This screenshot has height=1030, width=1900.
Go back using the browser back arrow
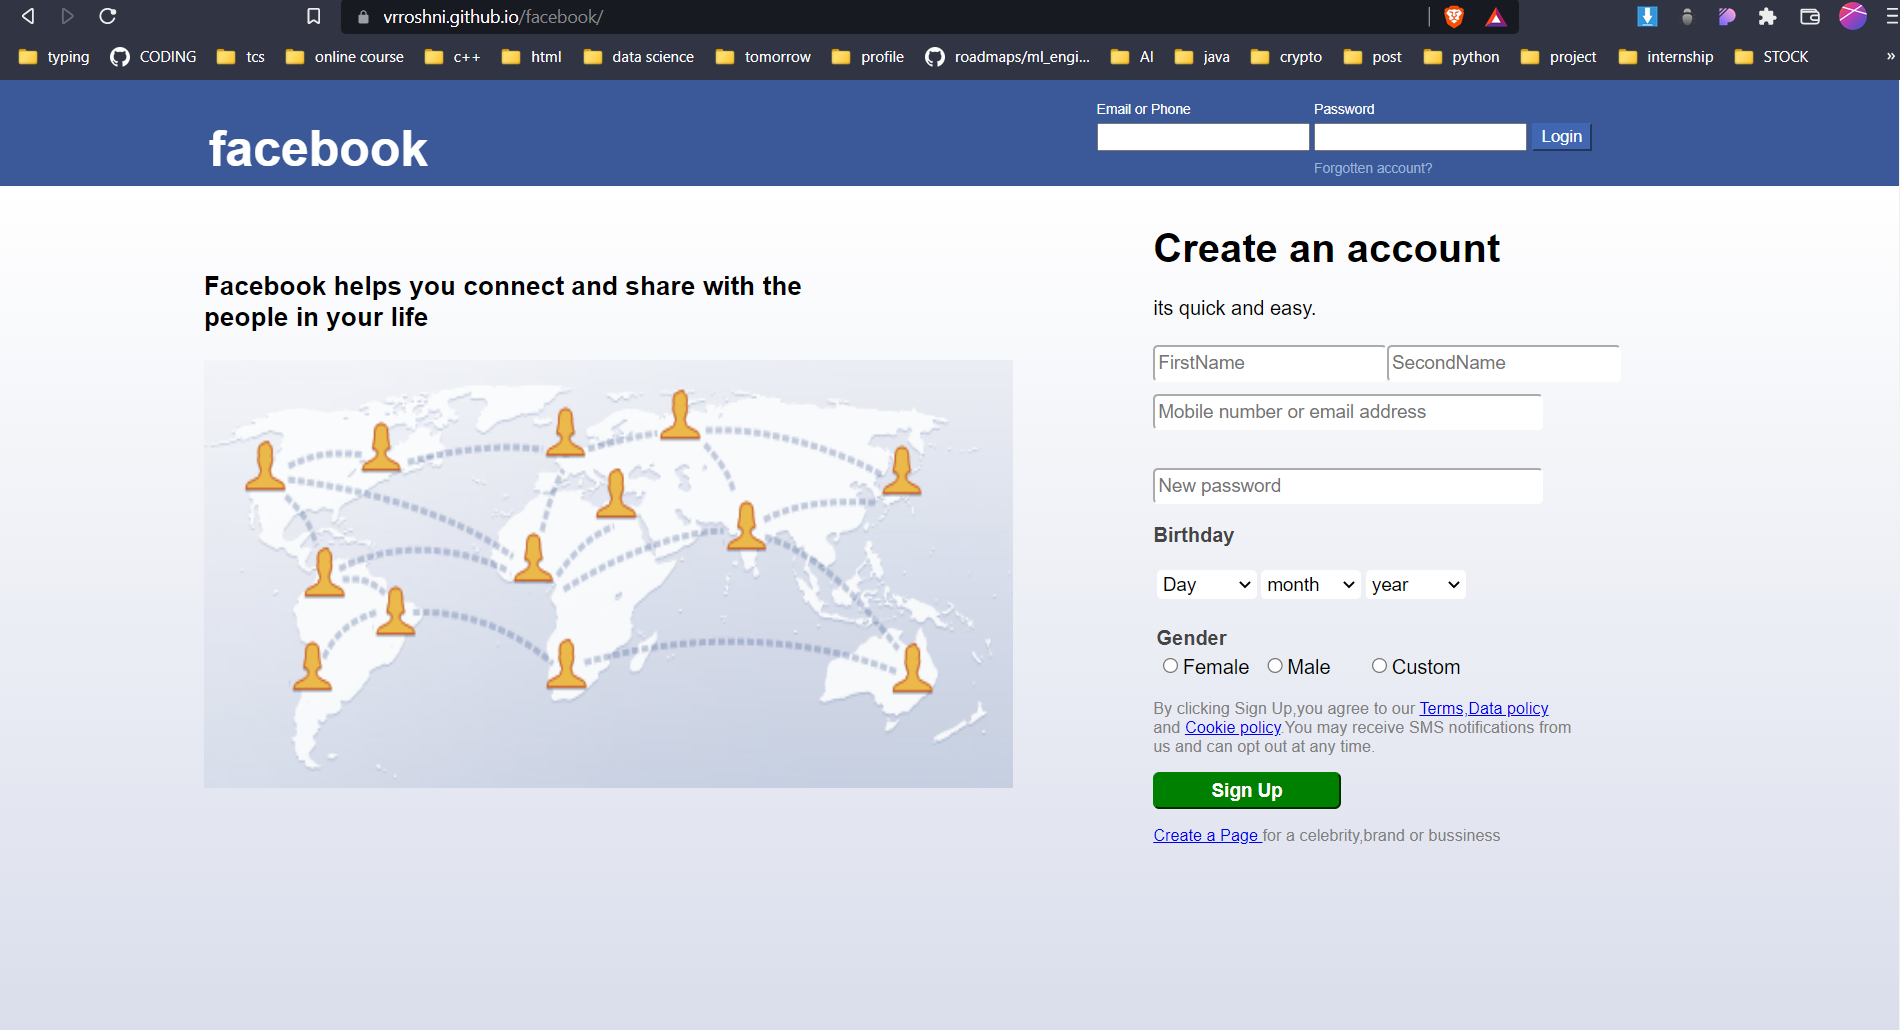click(x=28, y=16)
